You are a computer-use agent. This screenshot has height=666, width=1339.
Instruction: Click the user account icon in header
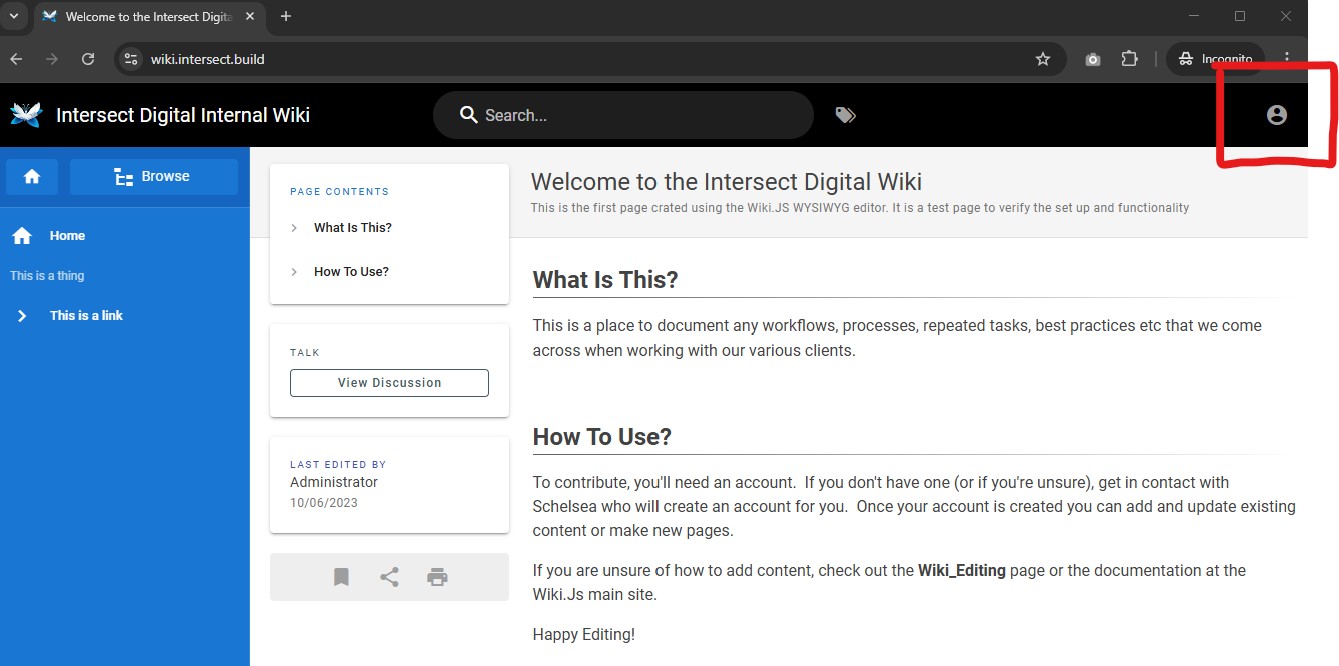1276,115
